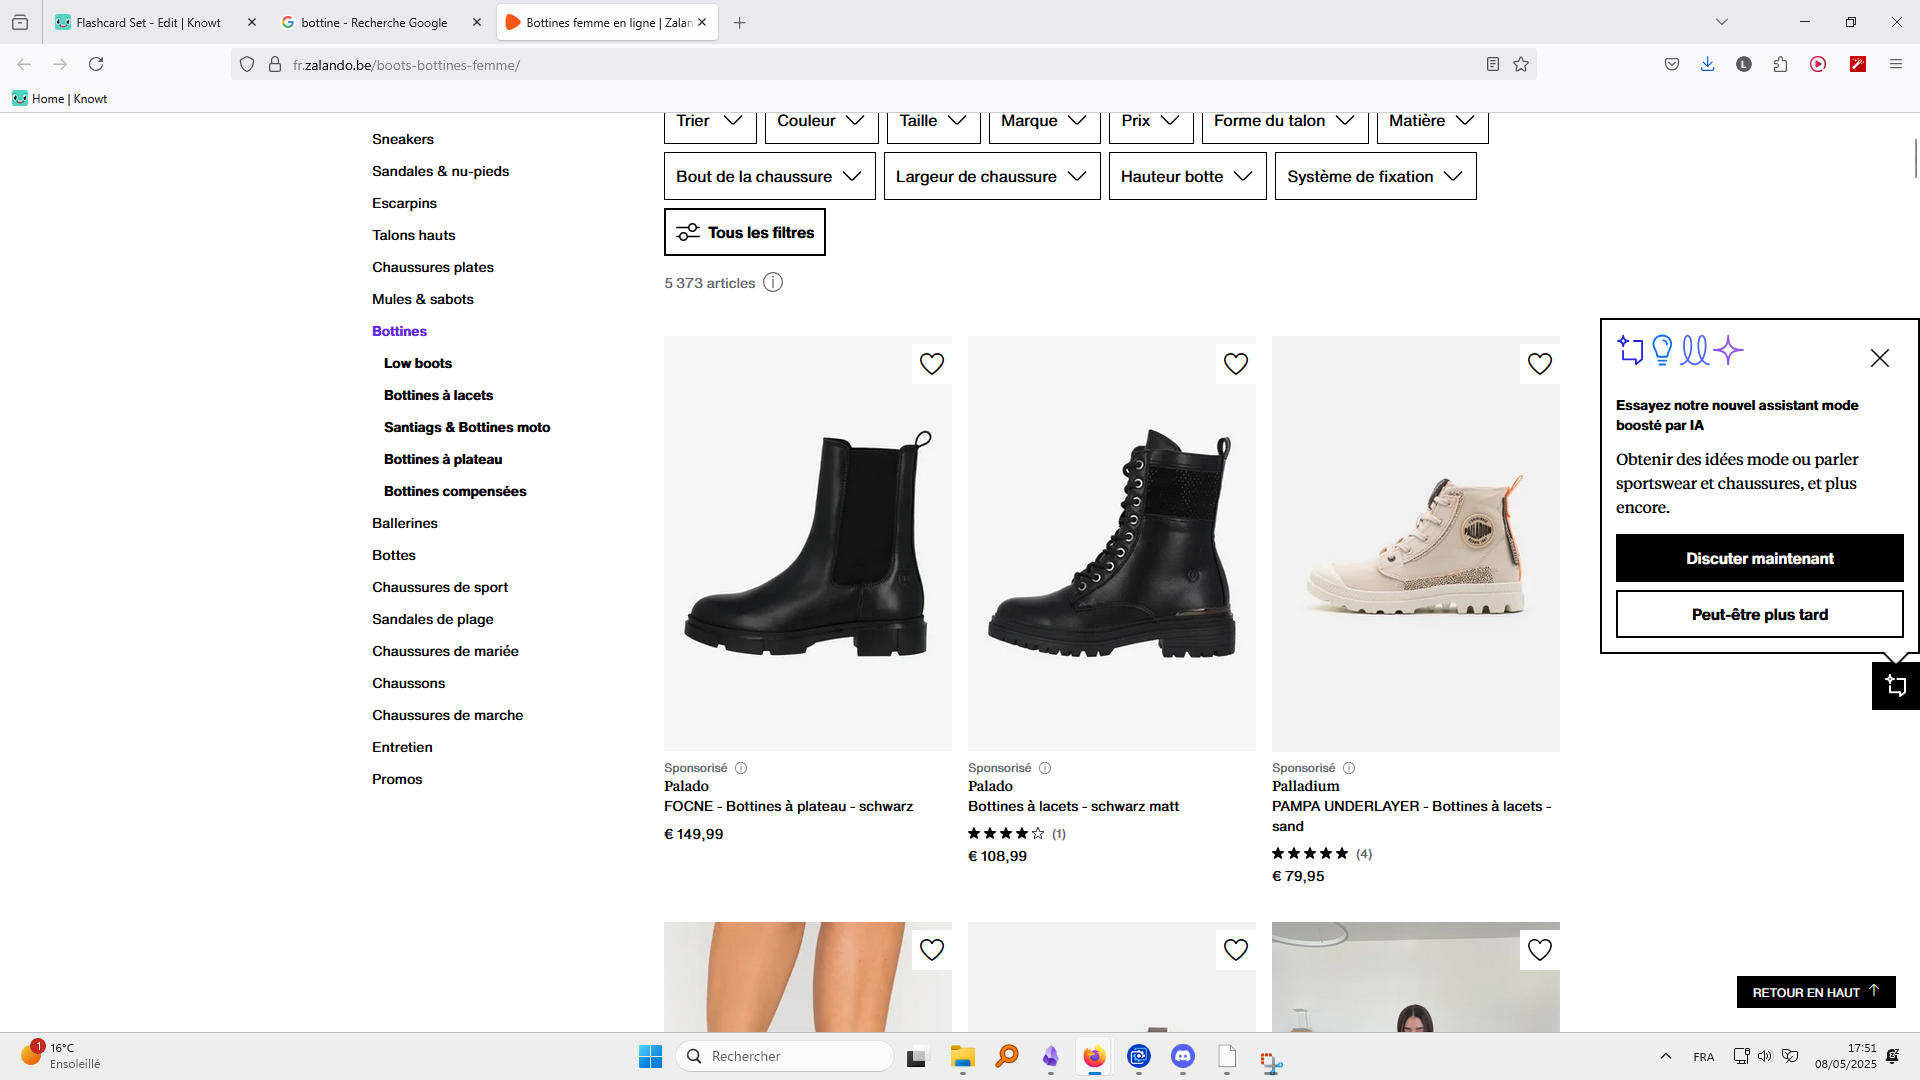Add the FOCNE bottines to favorites with the heart
The width and height of the screenshot is (1920, 1080).
[931, 364]
